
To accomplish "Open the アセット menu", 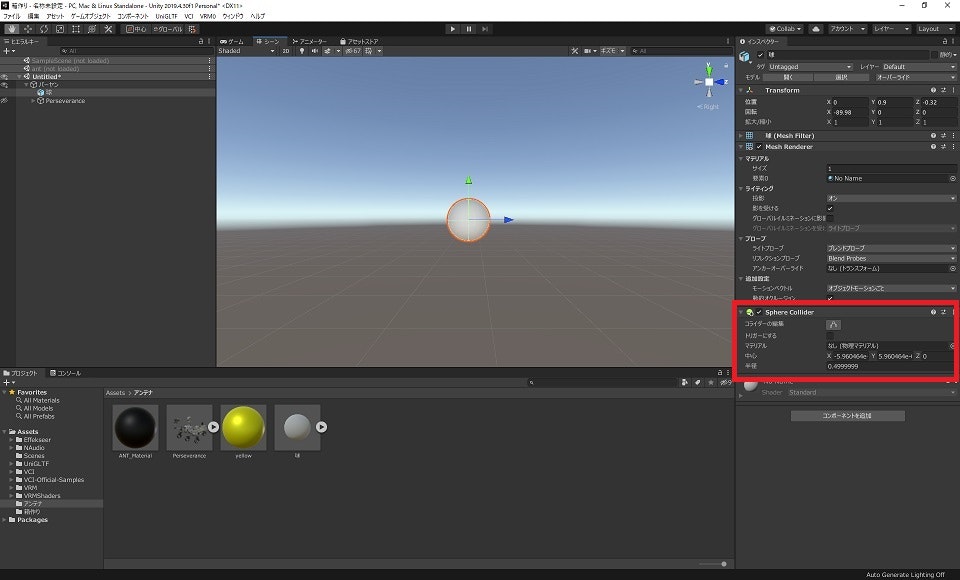I will click(x=55, y=17).
